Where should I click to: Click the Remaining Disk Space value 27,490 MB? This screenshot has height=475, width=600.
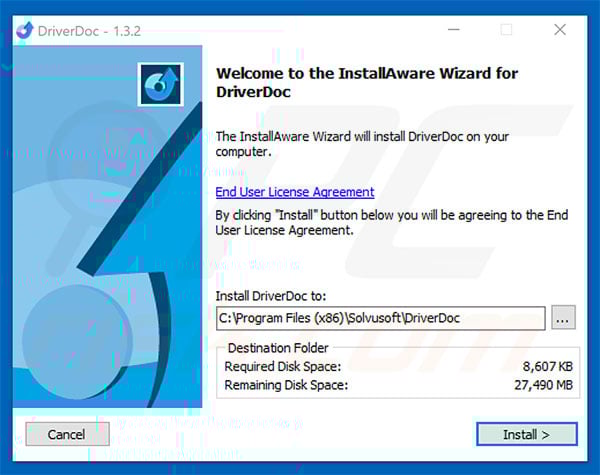click(543, 385)
